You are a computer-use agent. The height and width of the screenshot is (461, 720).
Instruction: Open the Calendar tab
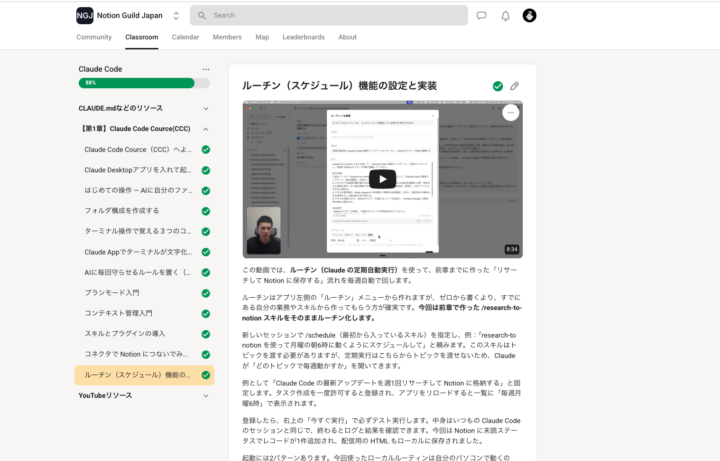click(186, 37)
